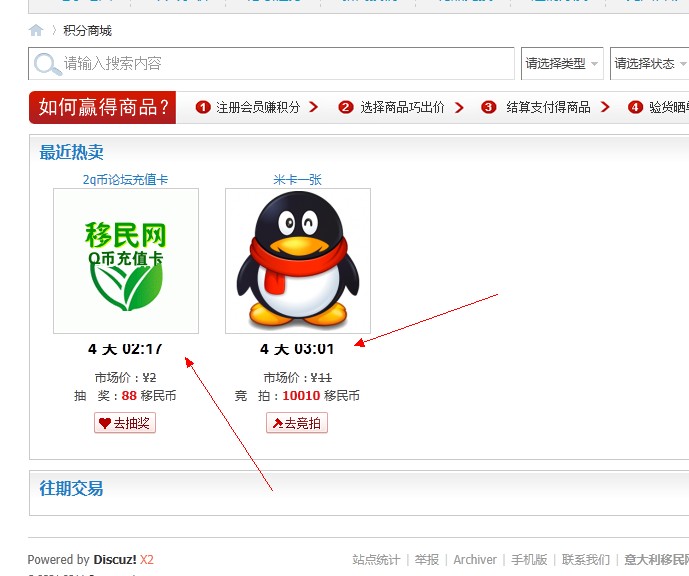Image resolution: width=689 pixels, height=576 pixels.
Task: Open the QQ penguin product image
Action: (298, 261)
